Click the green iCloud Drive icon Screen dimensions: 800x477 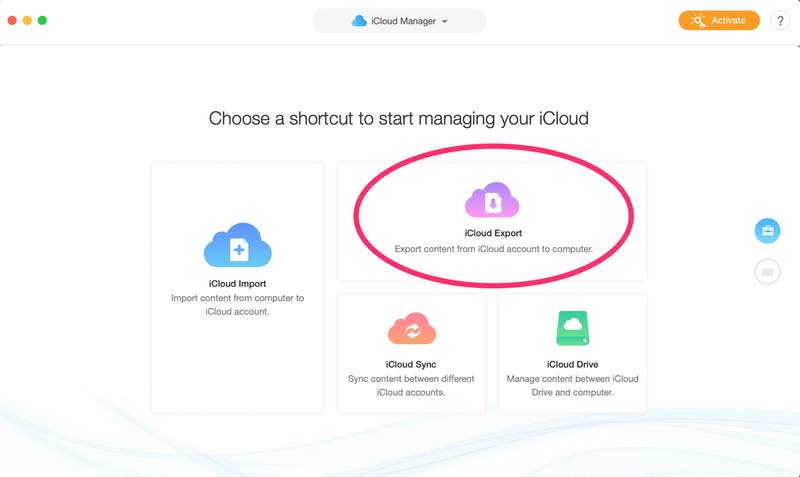(572, 328)
